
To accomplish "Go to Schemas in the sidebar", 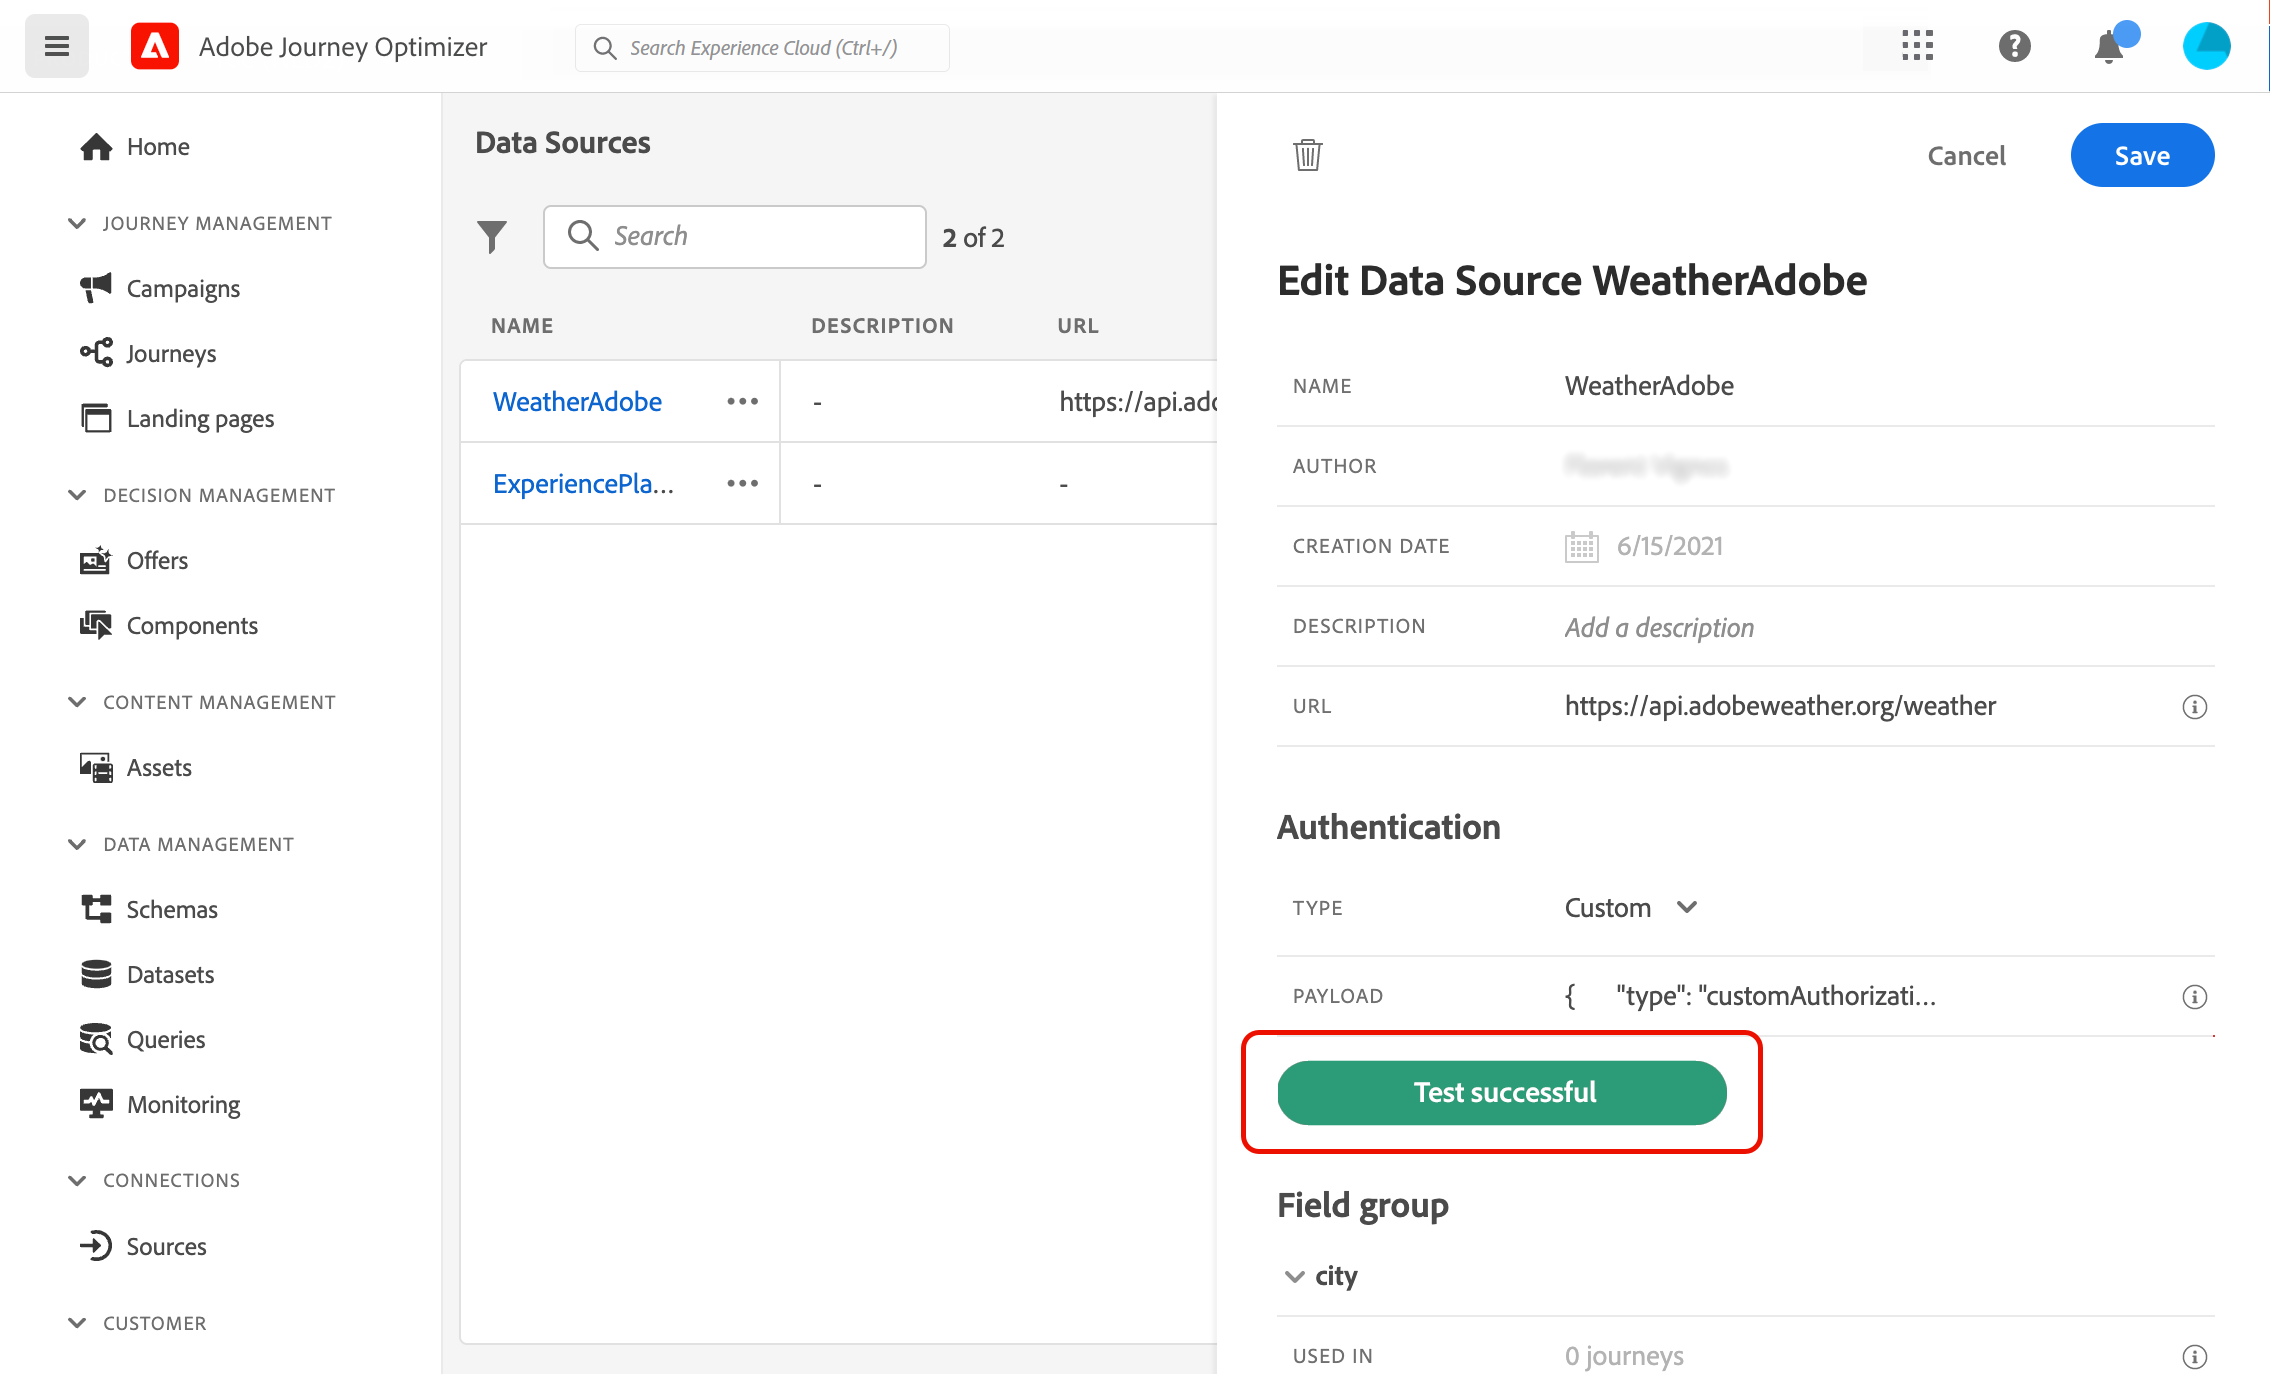I will (x=172, y=909).
